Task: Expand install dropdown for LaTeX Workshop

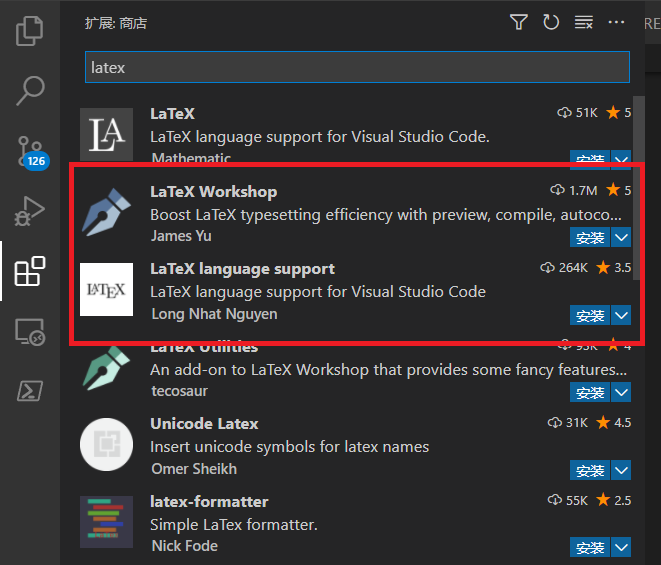Action: point(621,237)
